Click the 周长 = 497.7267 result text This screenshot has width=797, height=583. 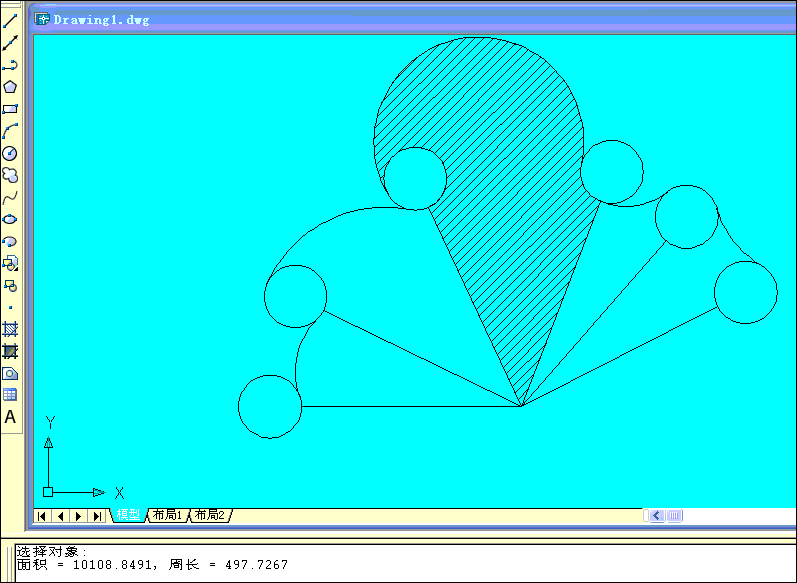tap(228, 564)
